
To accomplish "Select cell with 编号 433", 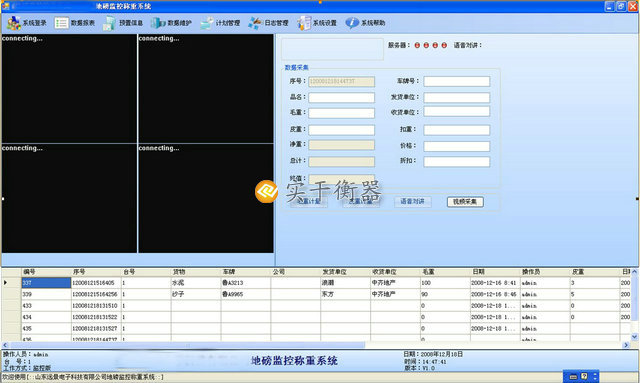I will point(46,305).
